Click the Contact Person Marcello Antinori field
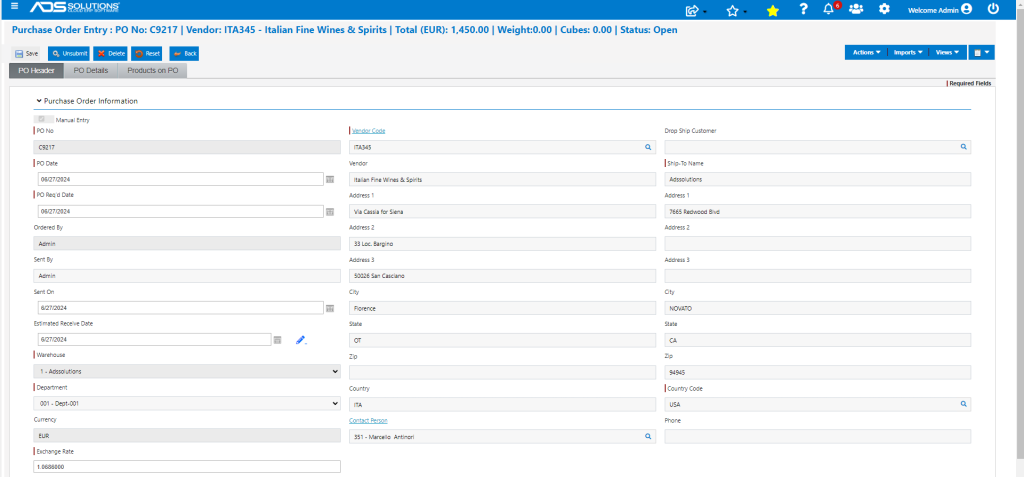The width and height of the screenshot is (1024, 477). pyautogui.click(x=502, y=436)
